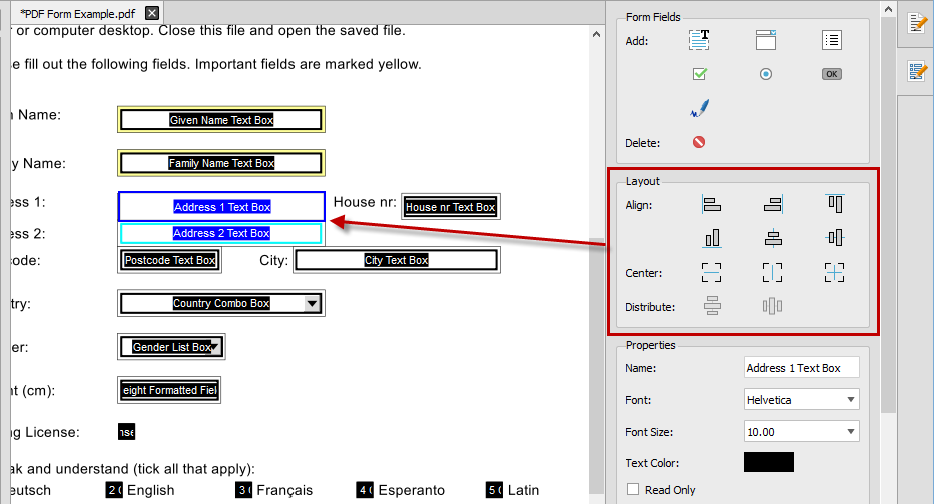Switch to PDF Form Example.pdf tab
This screenshot has width=934, height=504.
click(77, 13)
